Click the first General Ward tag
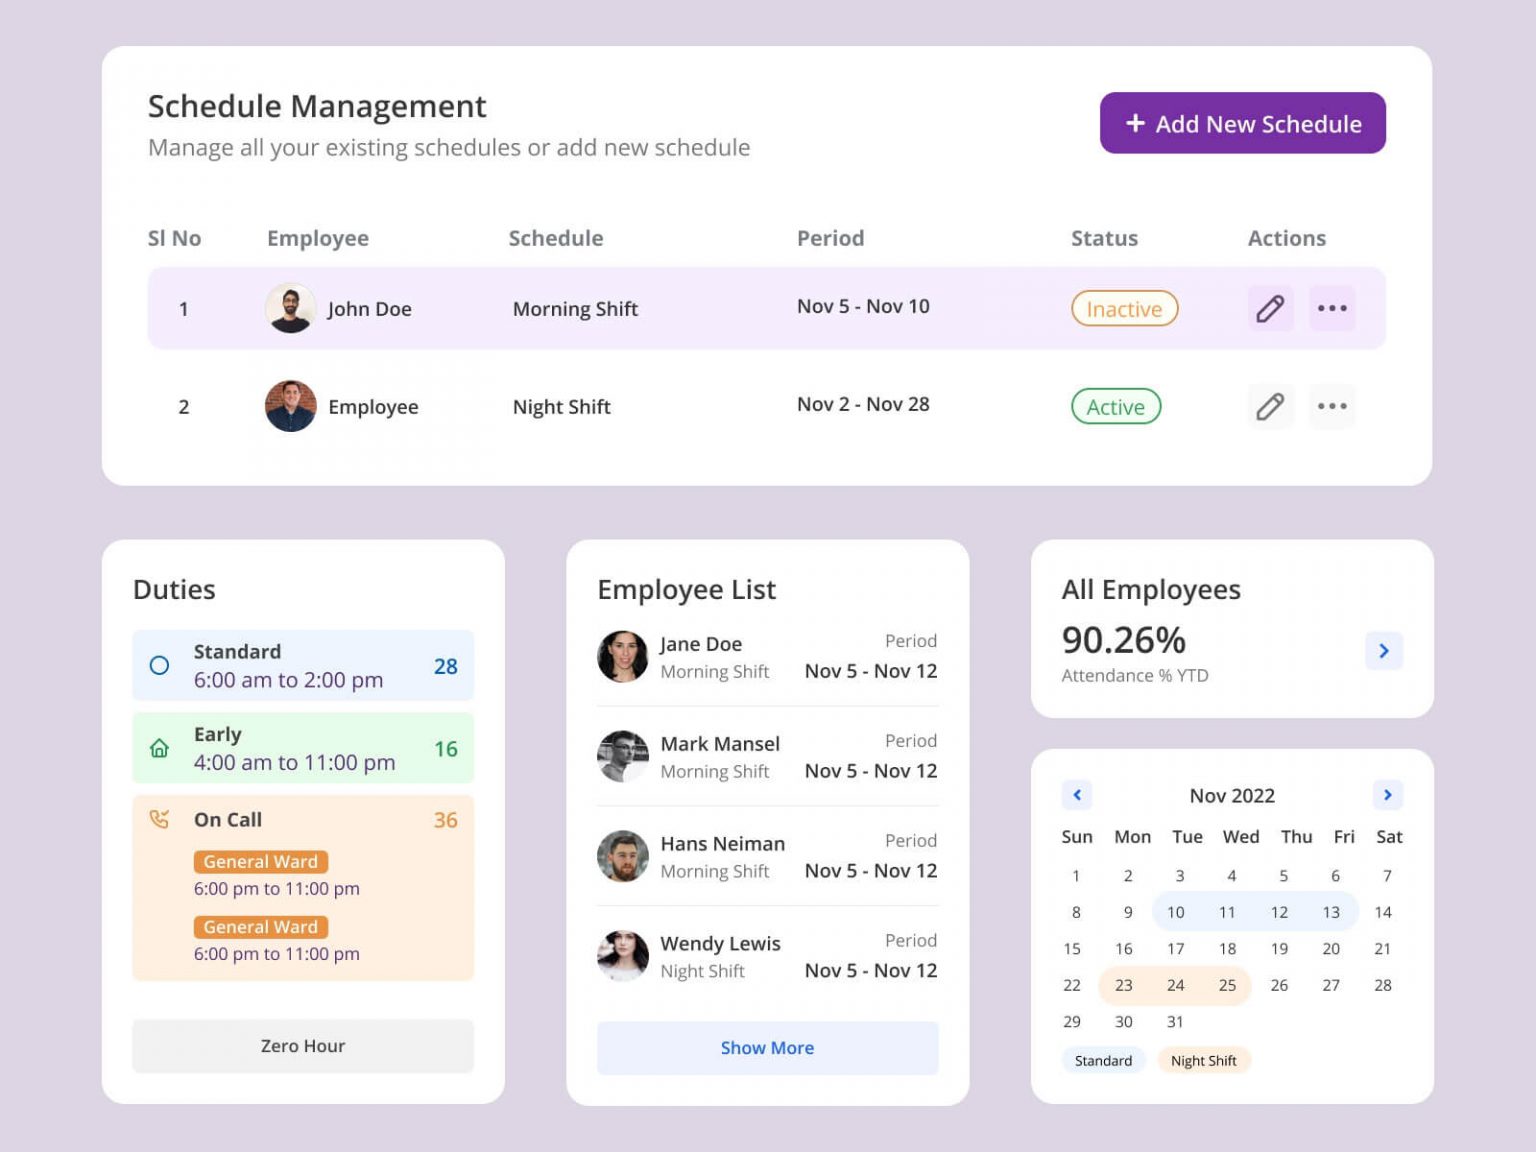 point(260,861)
